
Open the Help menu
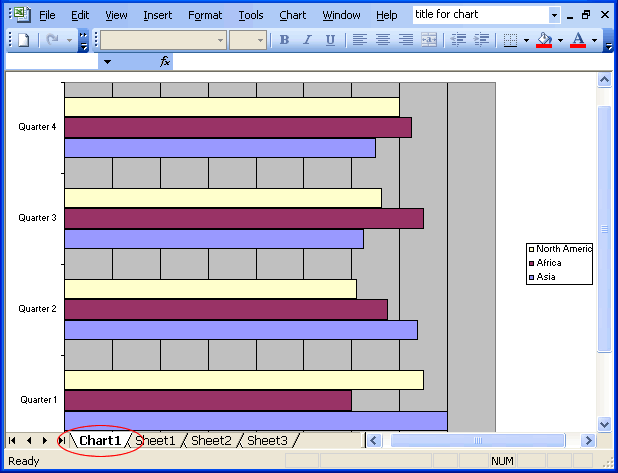pos(387,15)
